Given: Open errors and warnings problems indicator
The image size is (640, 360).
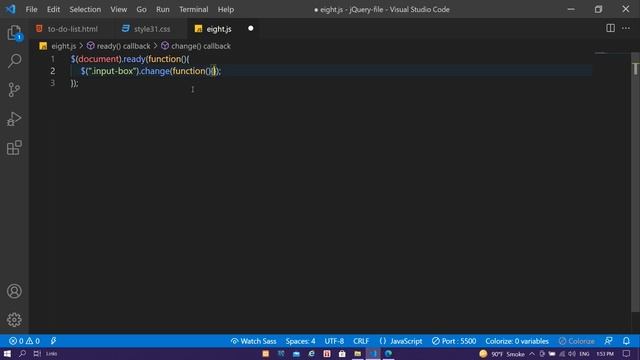Looking at the screenshot, I should pyautogui.click(x=24, y=341).
